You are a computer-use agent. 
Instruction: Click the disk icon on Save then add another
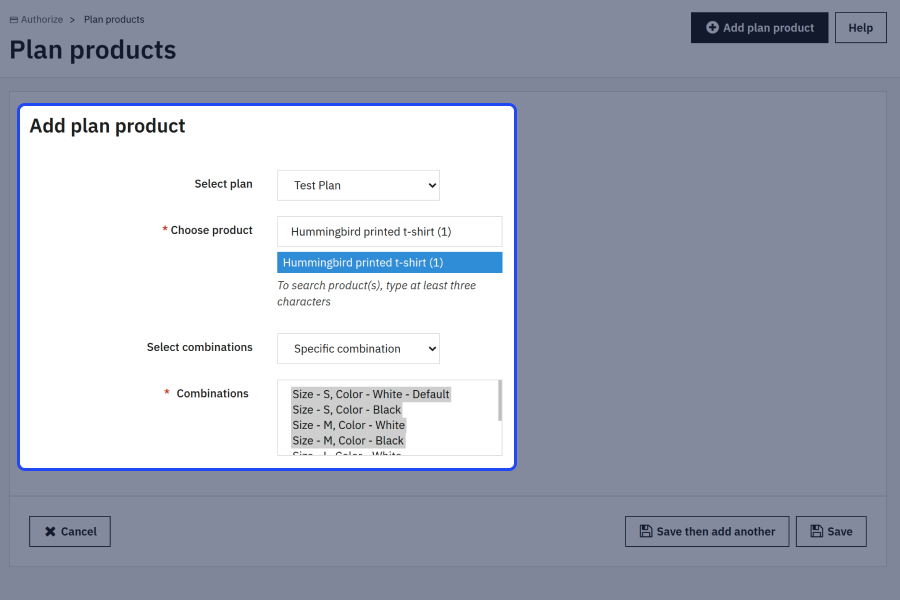point(646,532)
